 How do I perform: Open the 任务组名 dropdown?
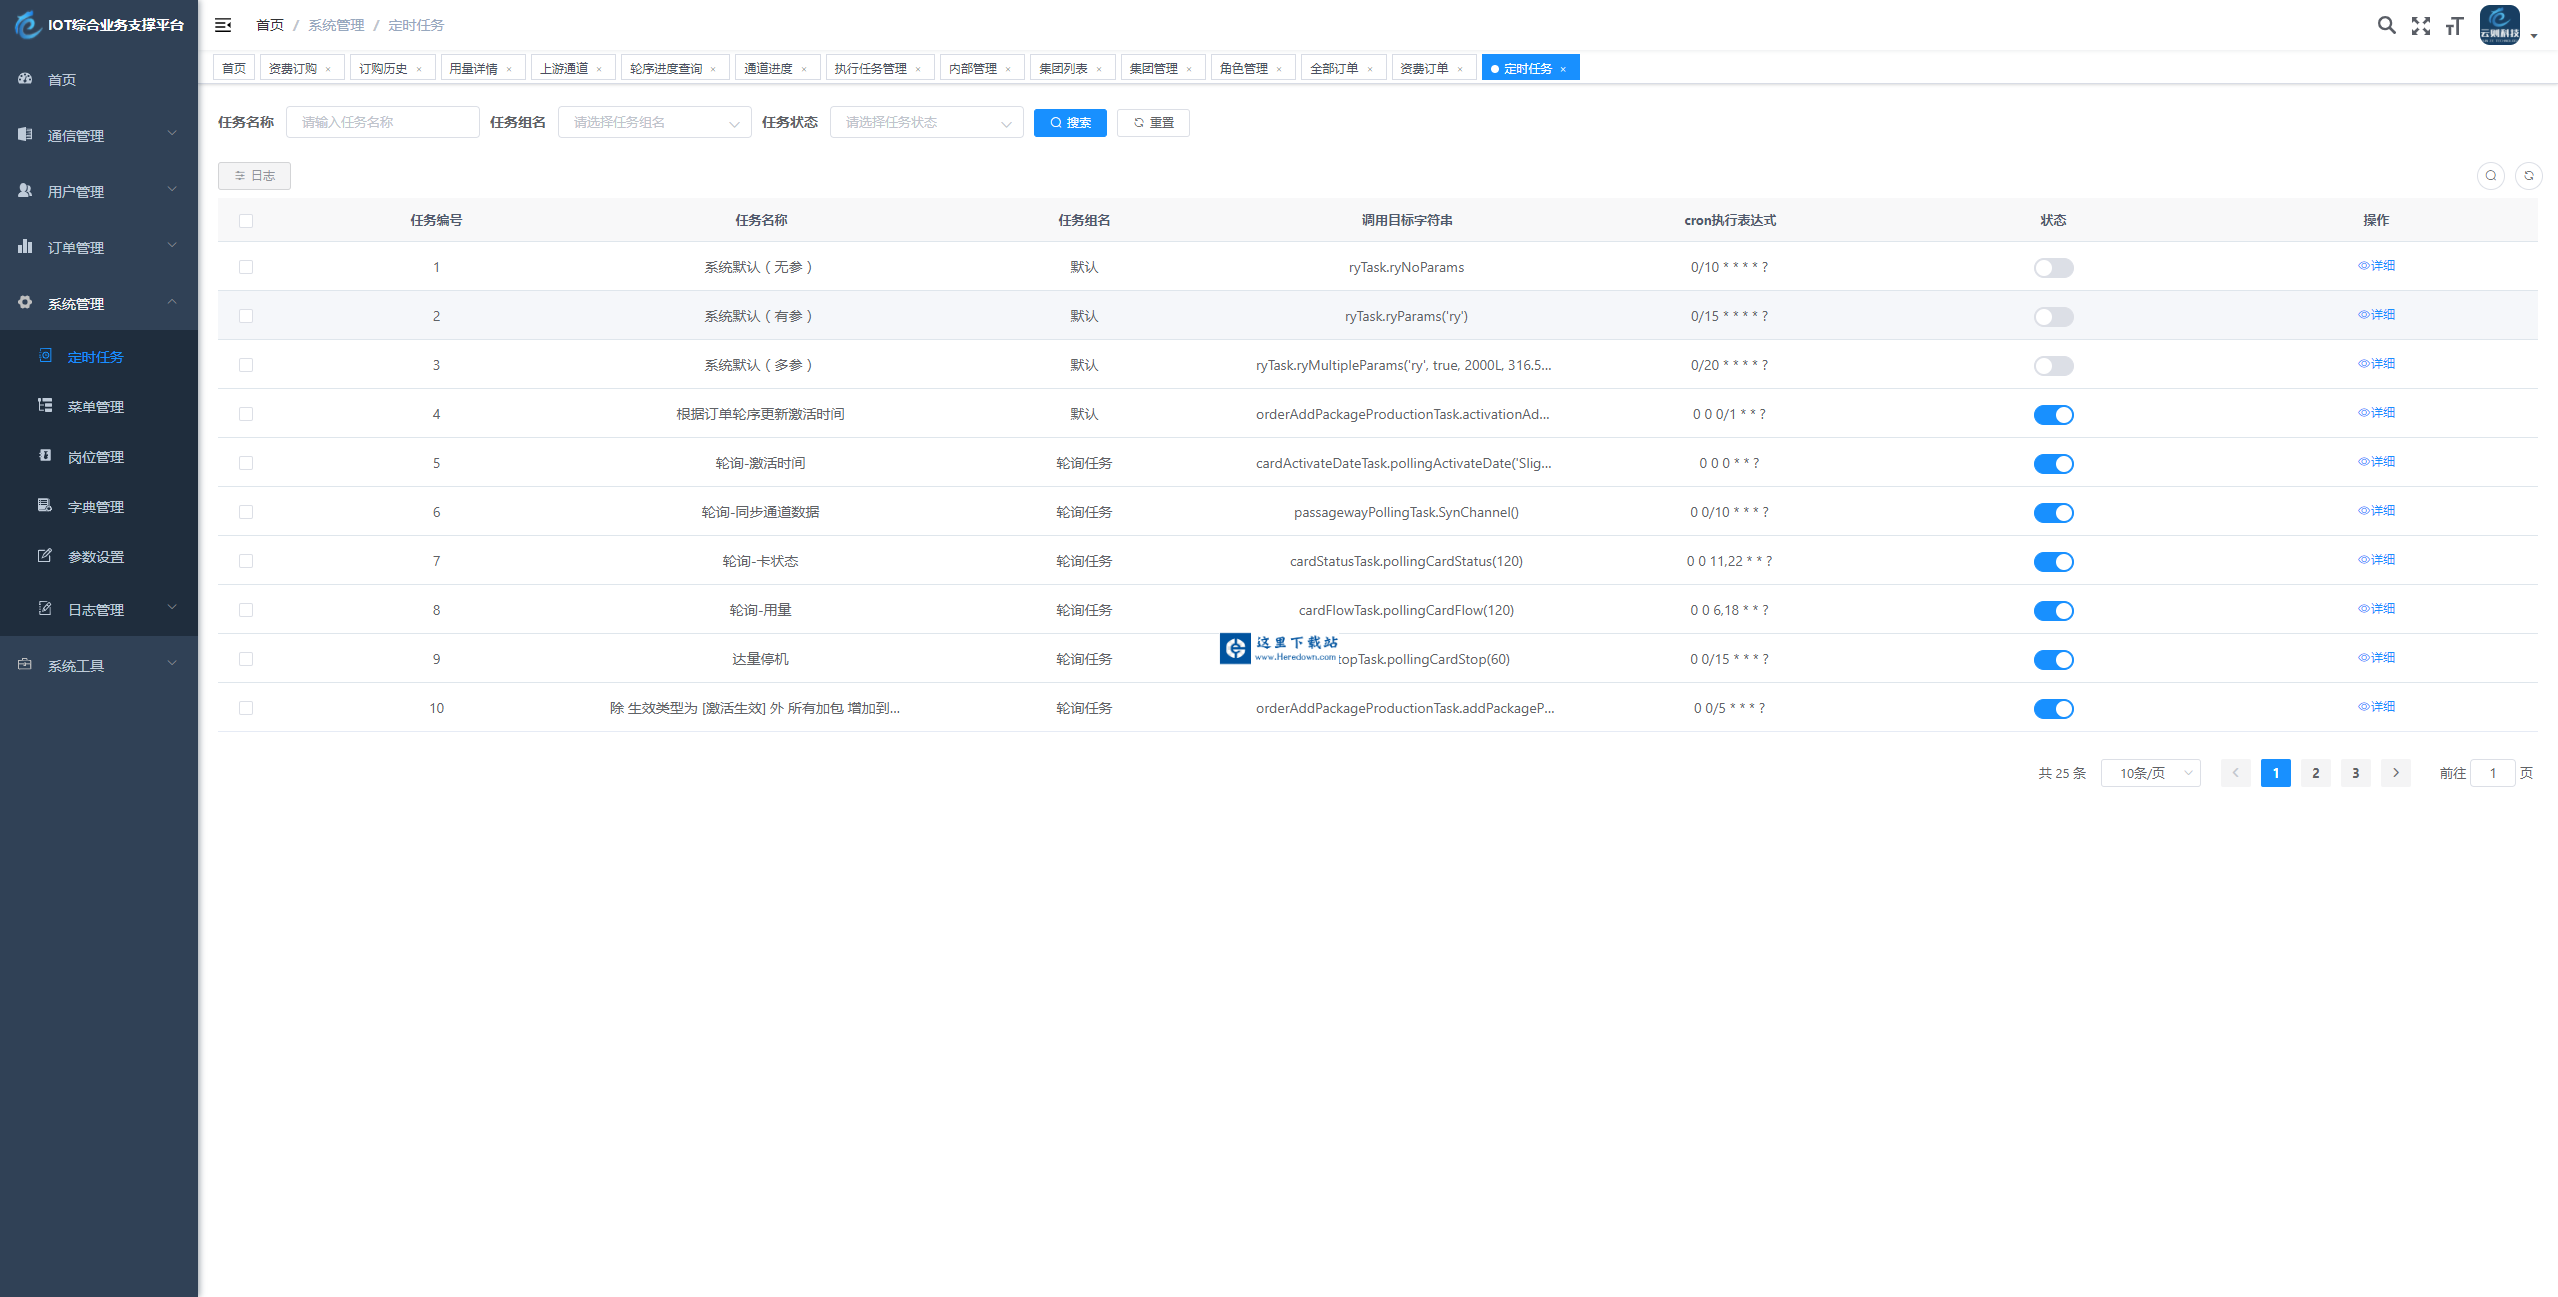pyautogui.click(x=654, y=123)
